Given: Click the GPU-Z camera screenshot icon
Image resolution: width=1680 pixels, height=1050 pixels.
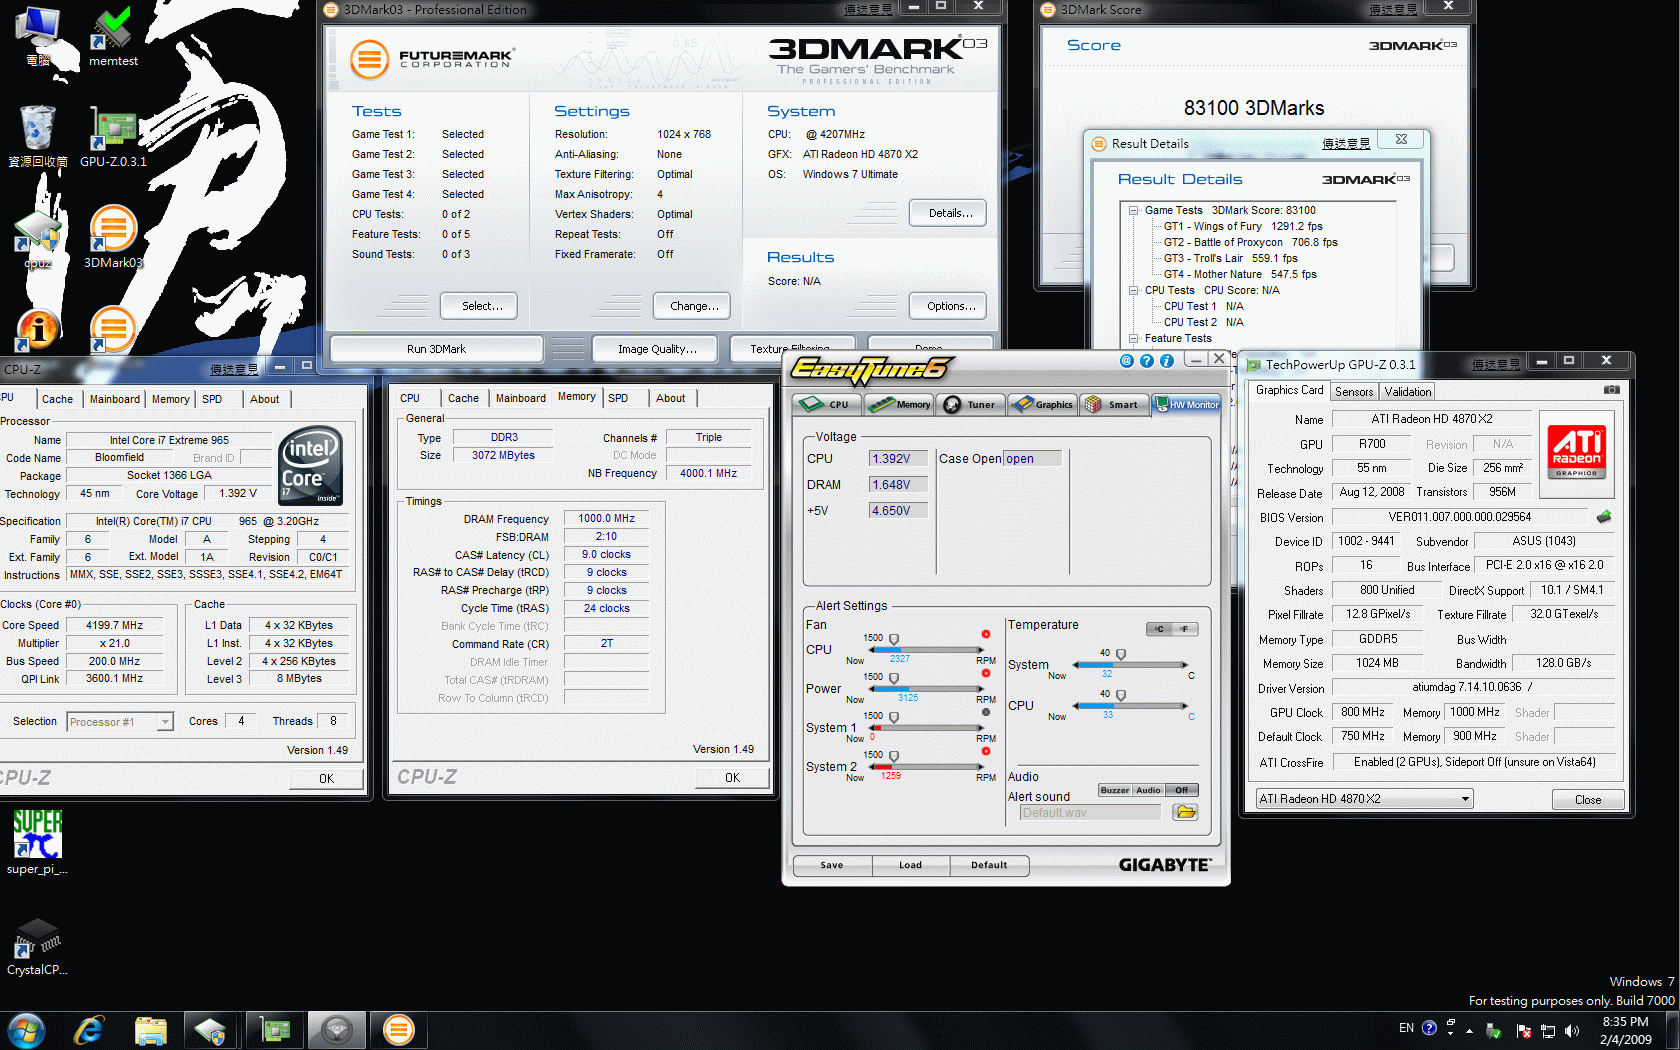Looking at the screenshot, I should coord(1612,390).
